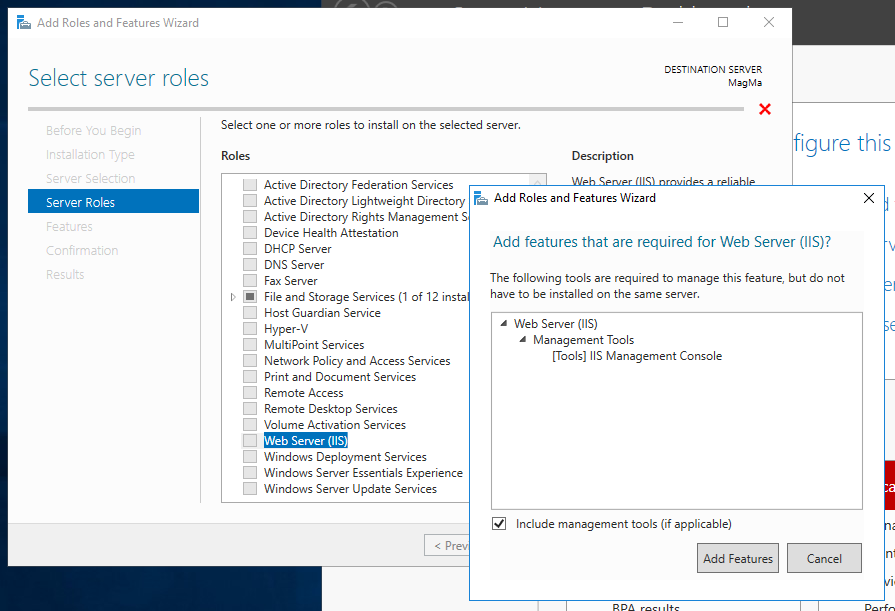This screenshot has height=611, width=895.
Task: Click the roles list scrollbar up arrow
Action: coord(537,181)
